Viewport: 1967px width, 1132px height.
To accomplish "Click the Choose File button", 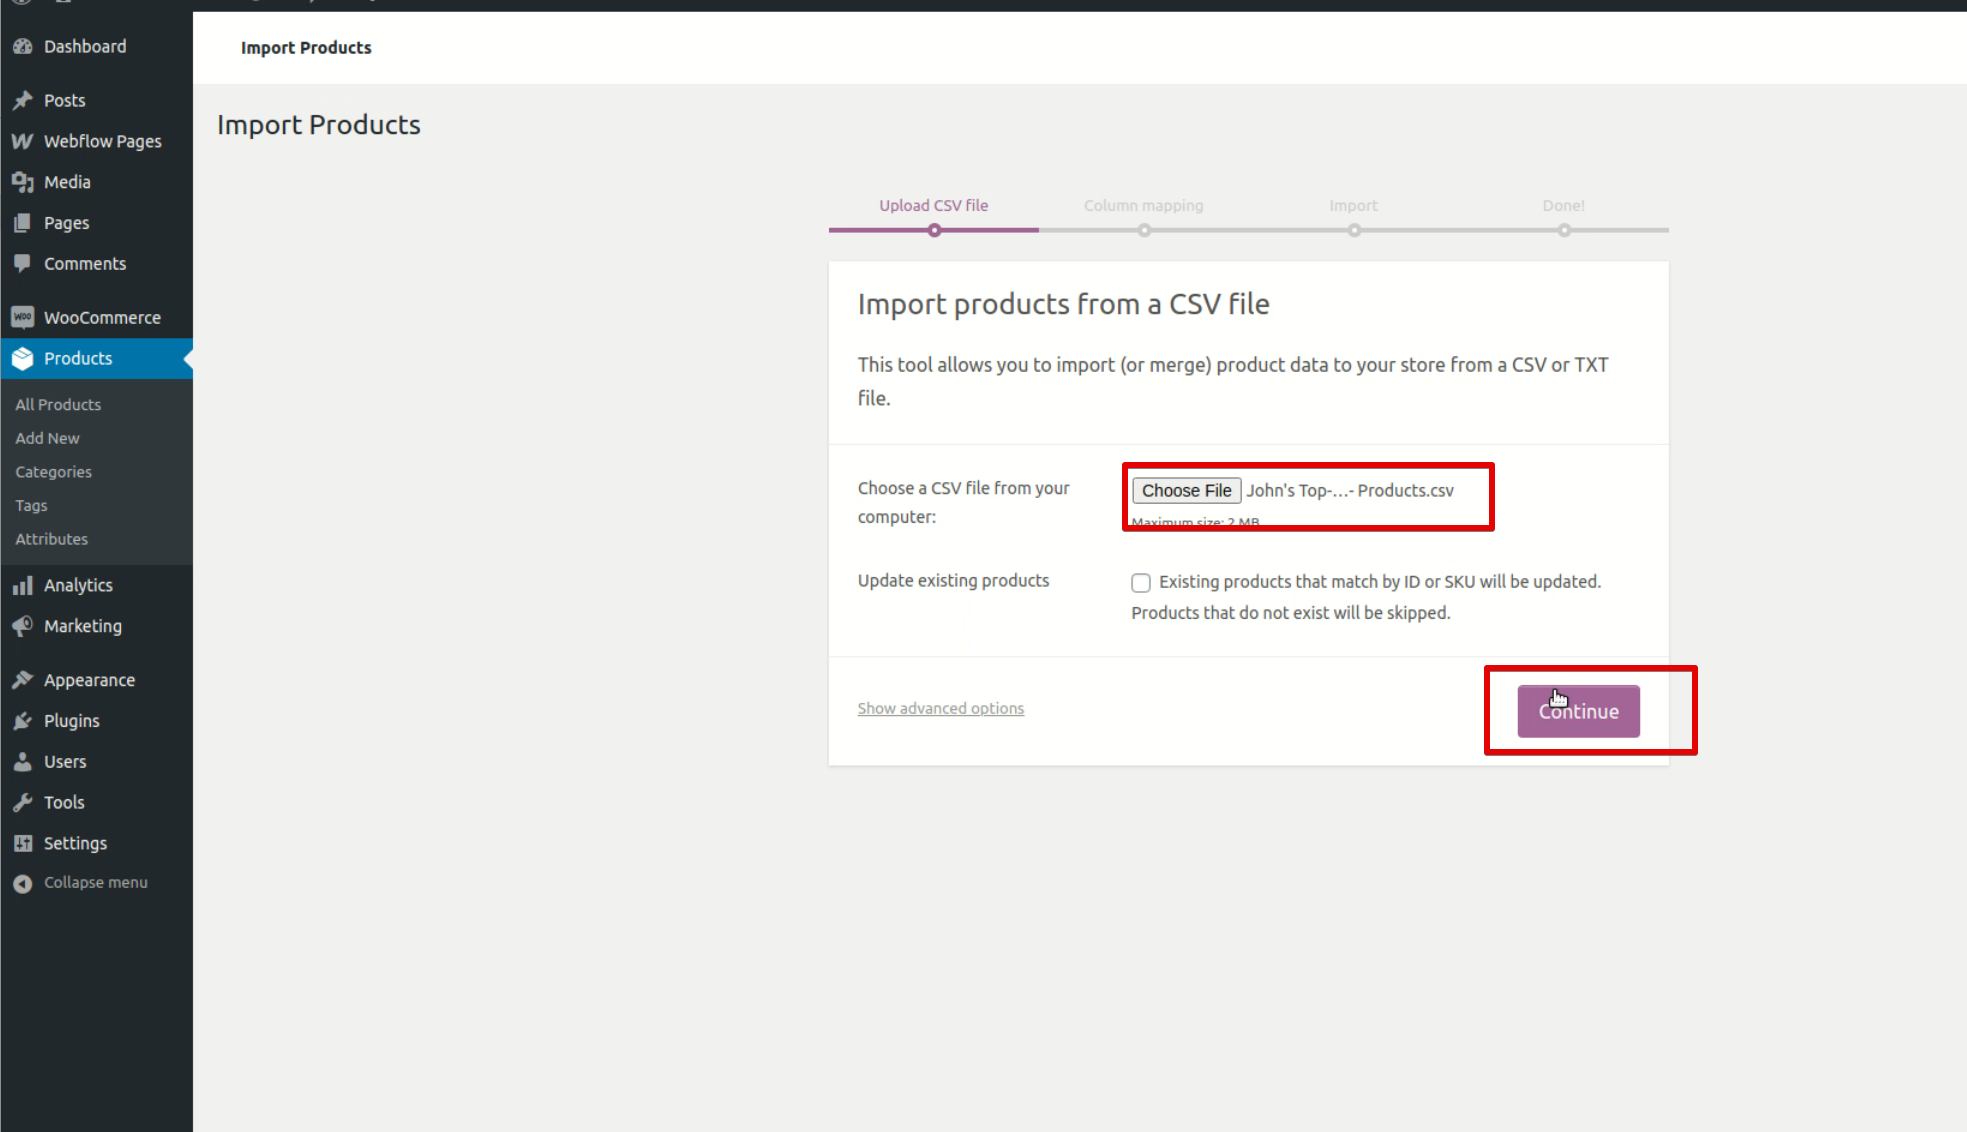I will pos(1186,490).
